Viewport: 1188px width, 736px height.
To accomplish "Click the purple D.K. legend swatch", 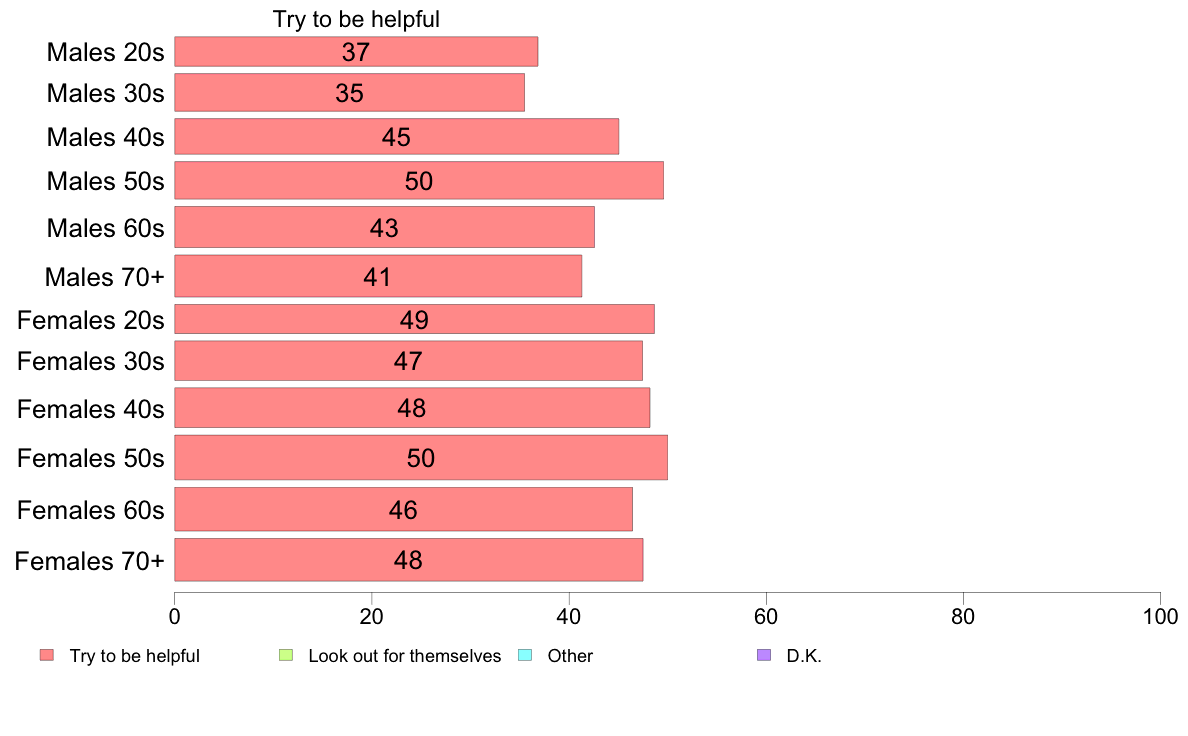I will coord(764,655).
